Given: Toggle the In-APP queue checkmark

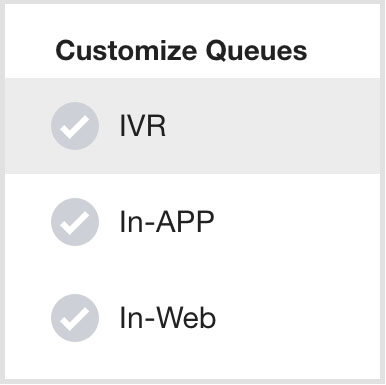Looking at the screenshot, I should point(75,222).
